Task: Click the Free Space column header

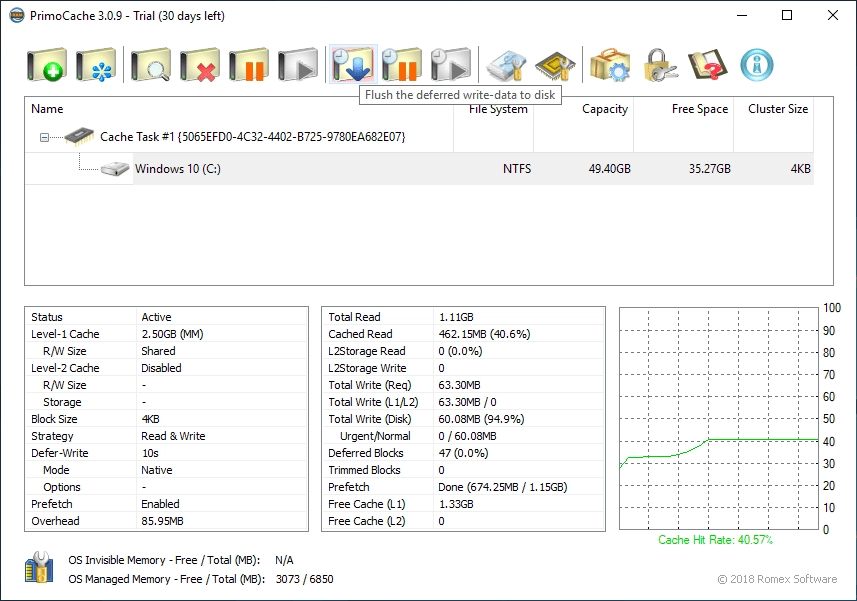Action: pyautogui.click(x=683, y=109)
